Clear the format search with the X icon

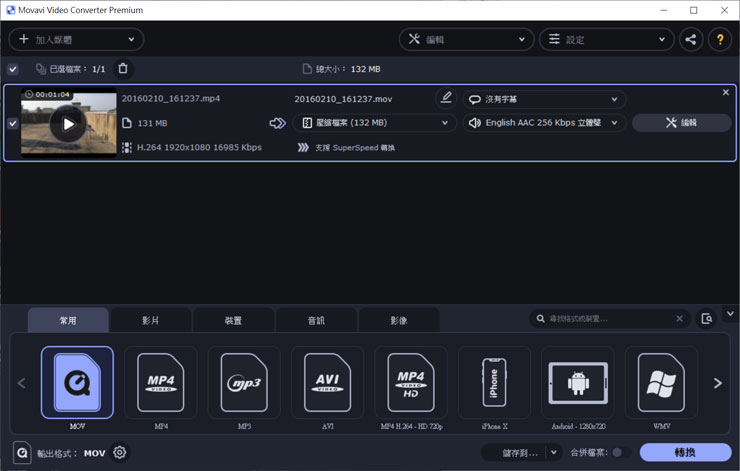679,319
